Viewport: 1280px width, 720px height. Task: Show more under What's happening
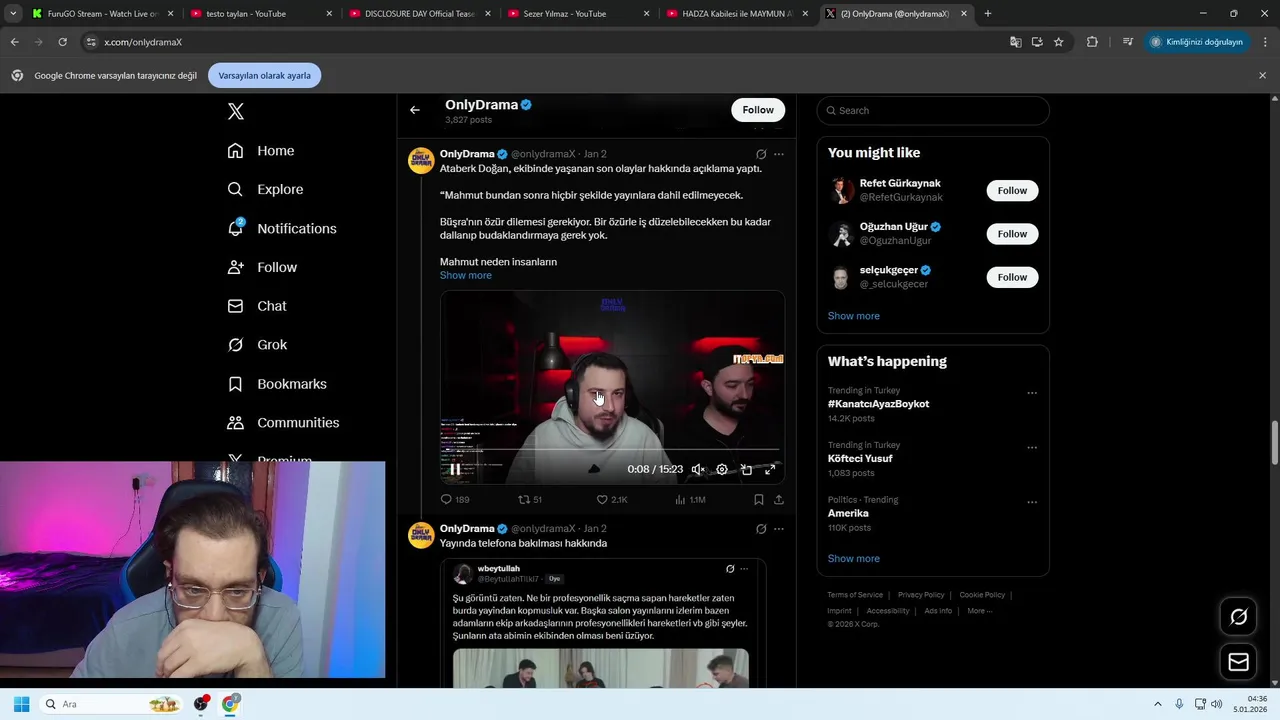[x=853, y=559]
